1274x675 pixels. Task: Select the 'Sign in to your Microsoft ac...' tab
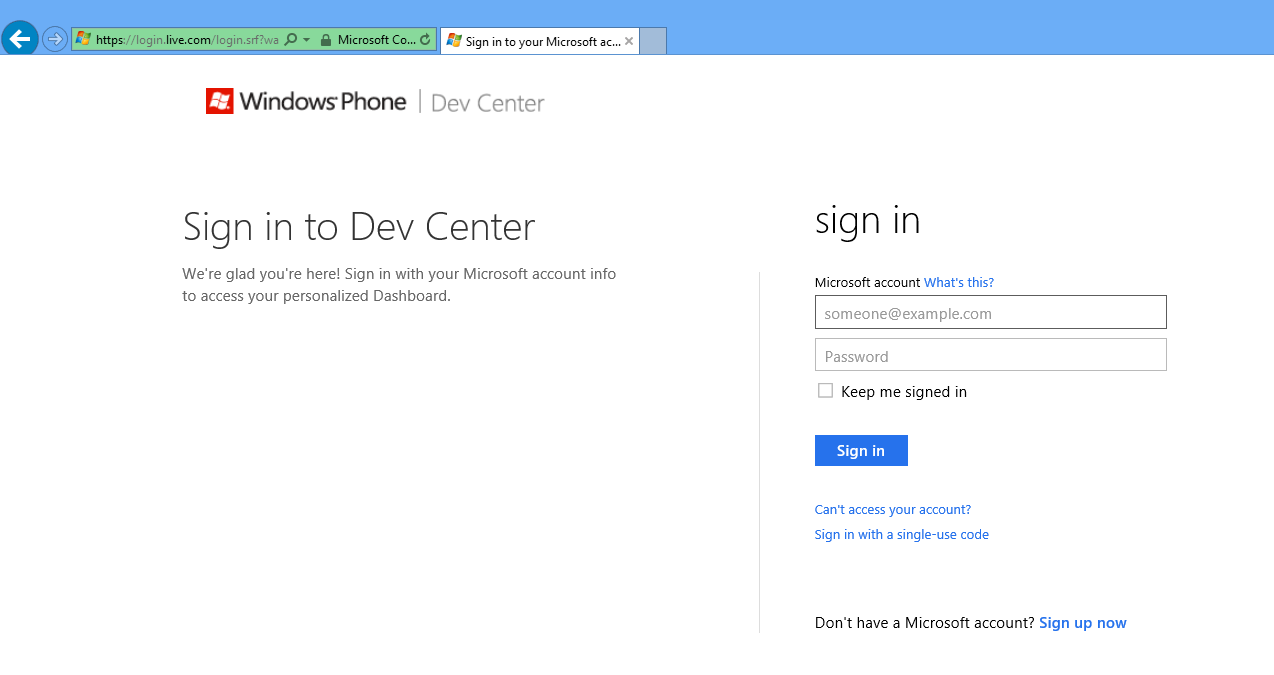pos(540,41)
